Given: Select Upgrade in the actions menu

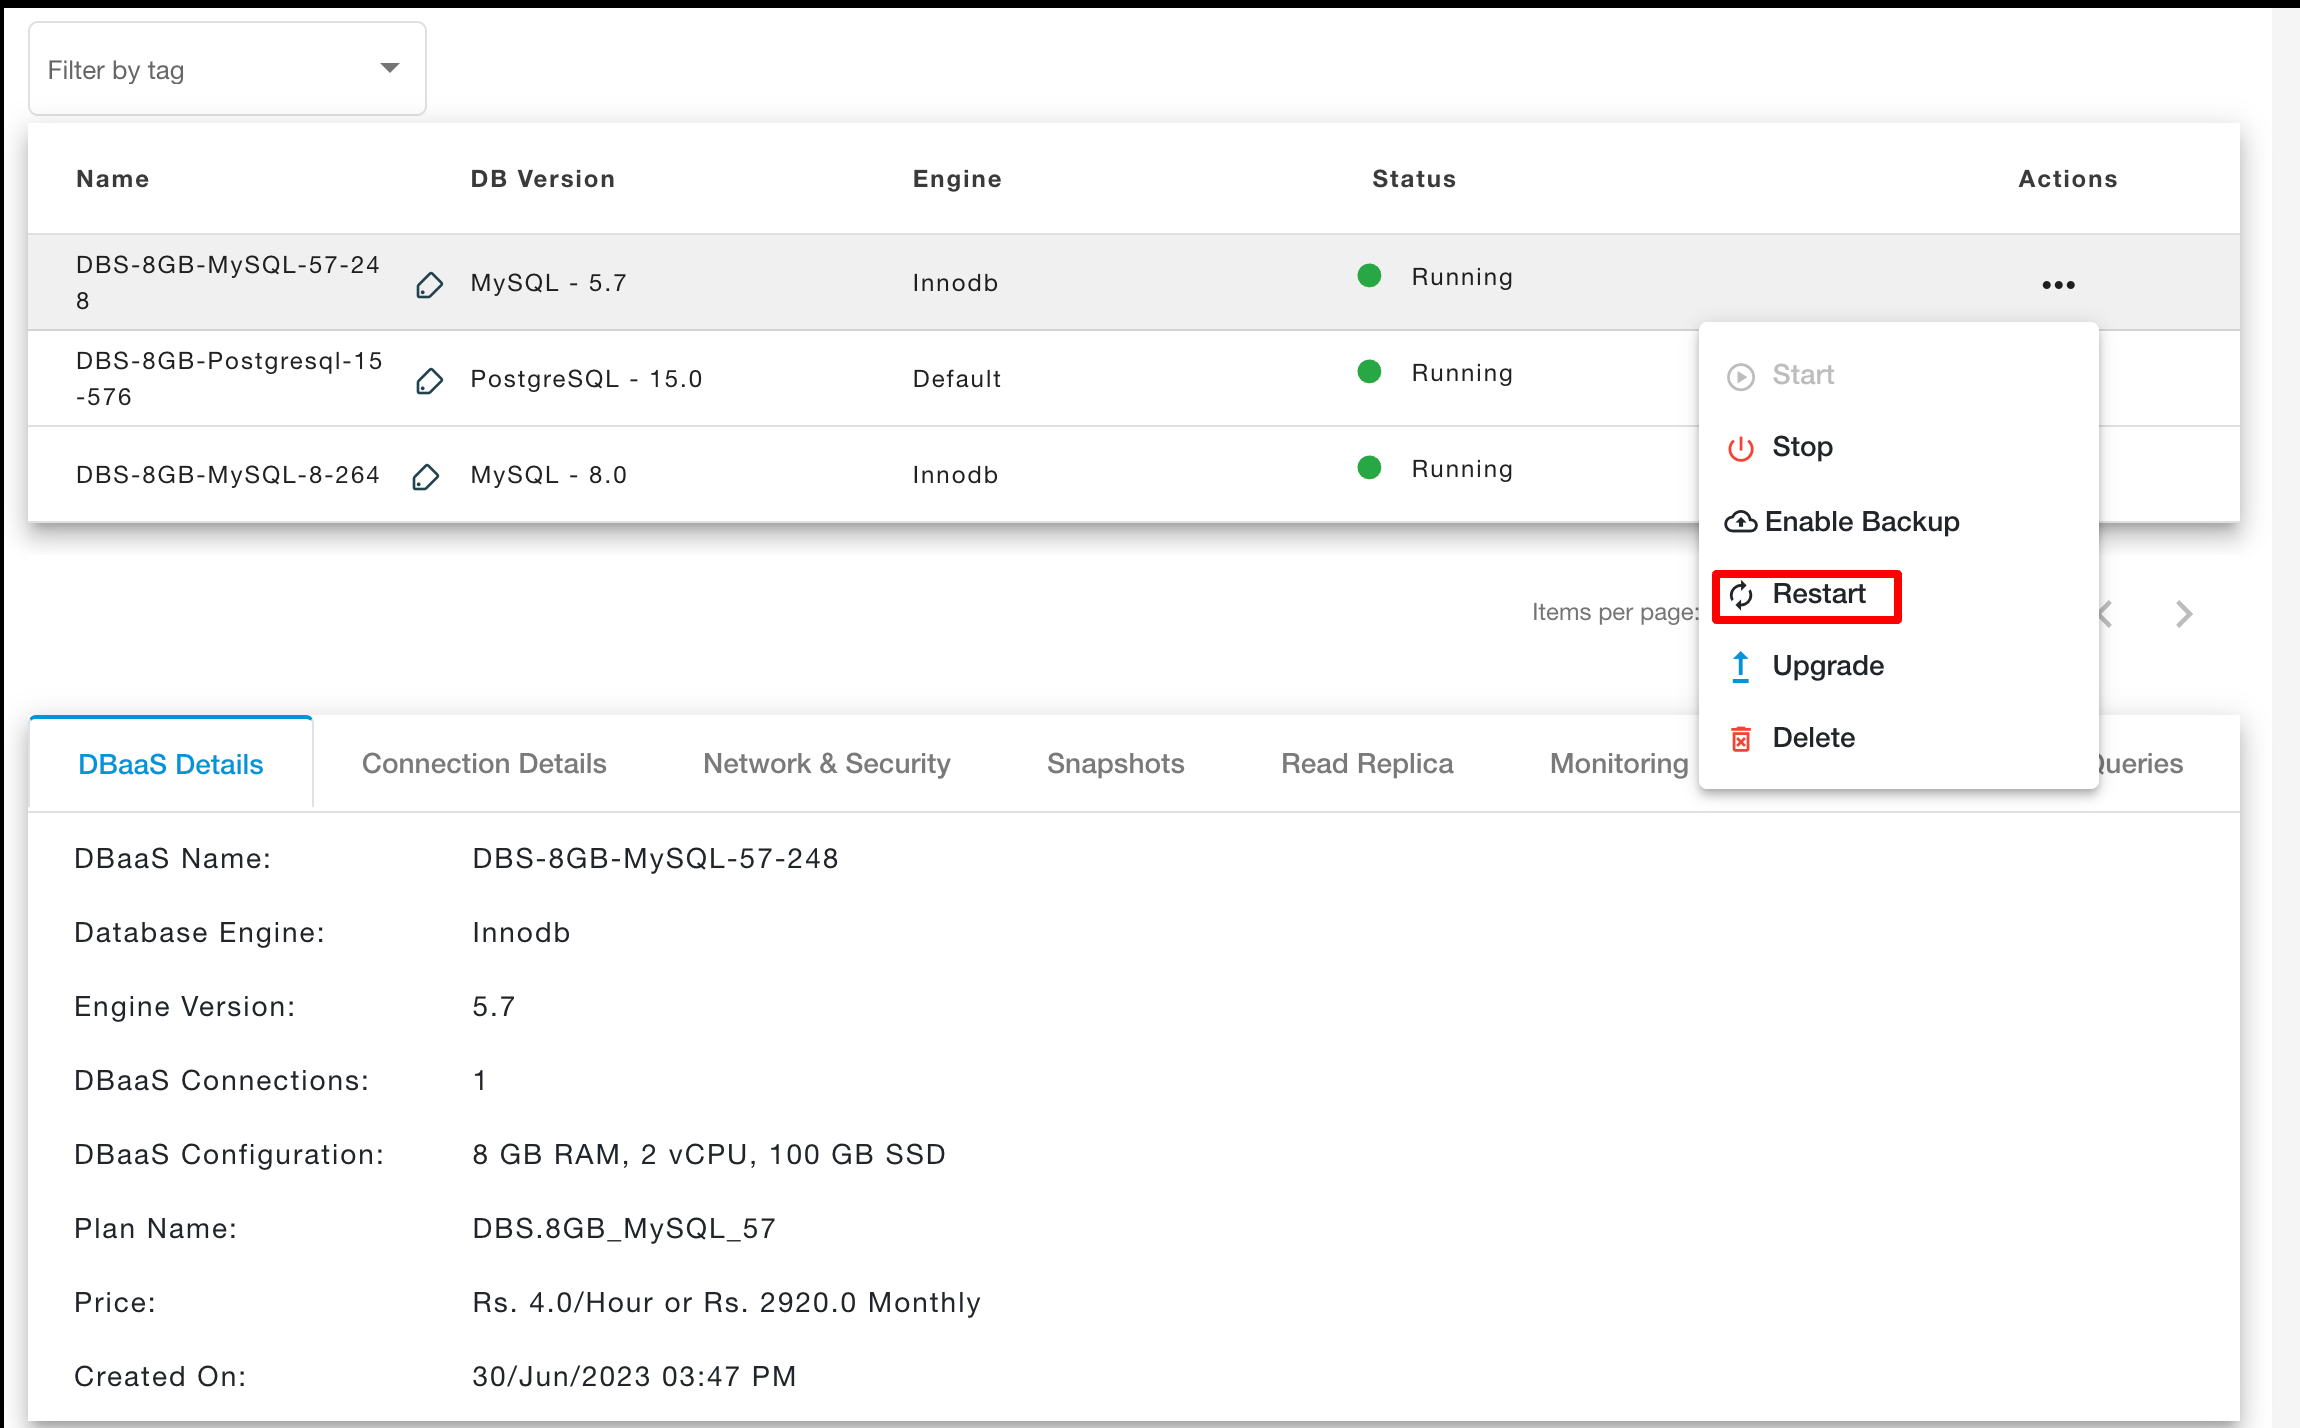Looking at the screenshot, I should [1806, 666].
